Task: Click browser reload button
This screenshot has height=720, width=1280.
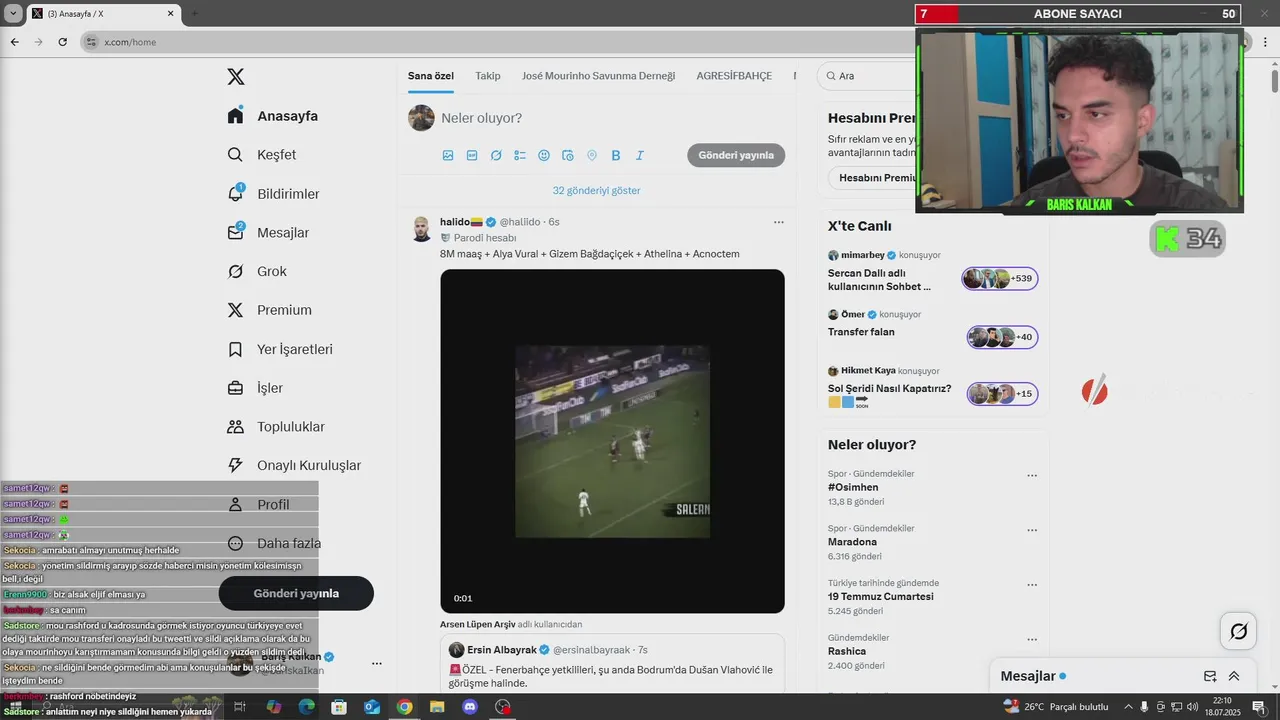Action: [62, 42]
